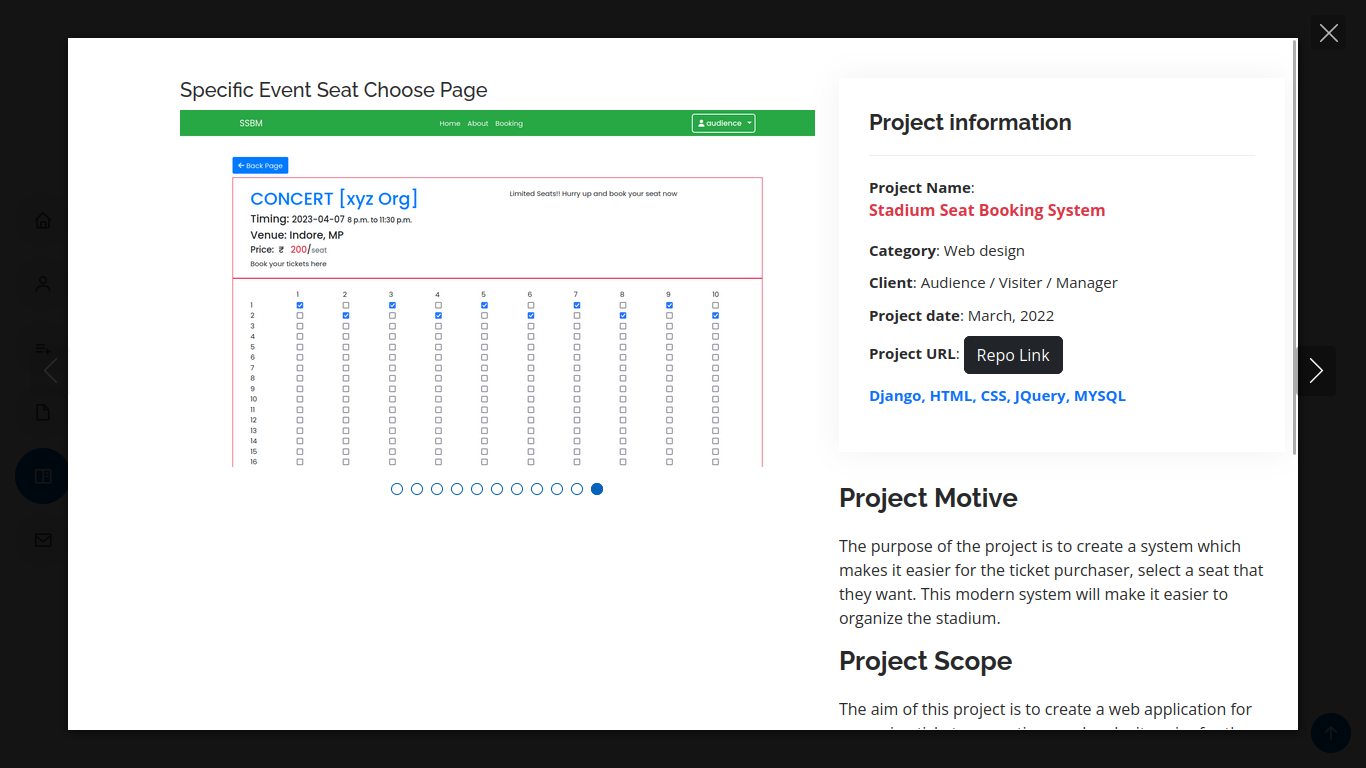Click the audience dropdown in slide screenshot

(x=723, y=123)
